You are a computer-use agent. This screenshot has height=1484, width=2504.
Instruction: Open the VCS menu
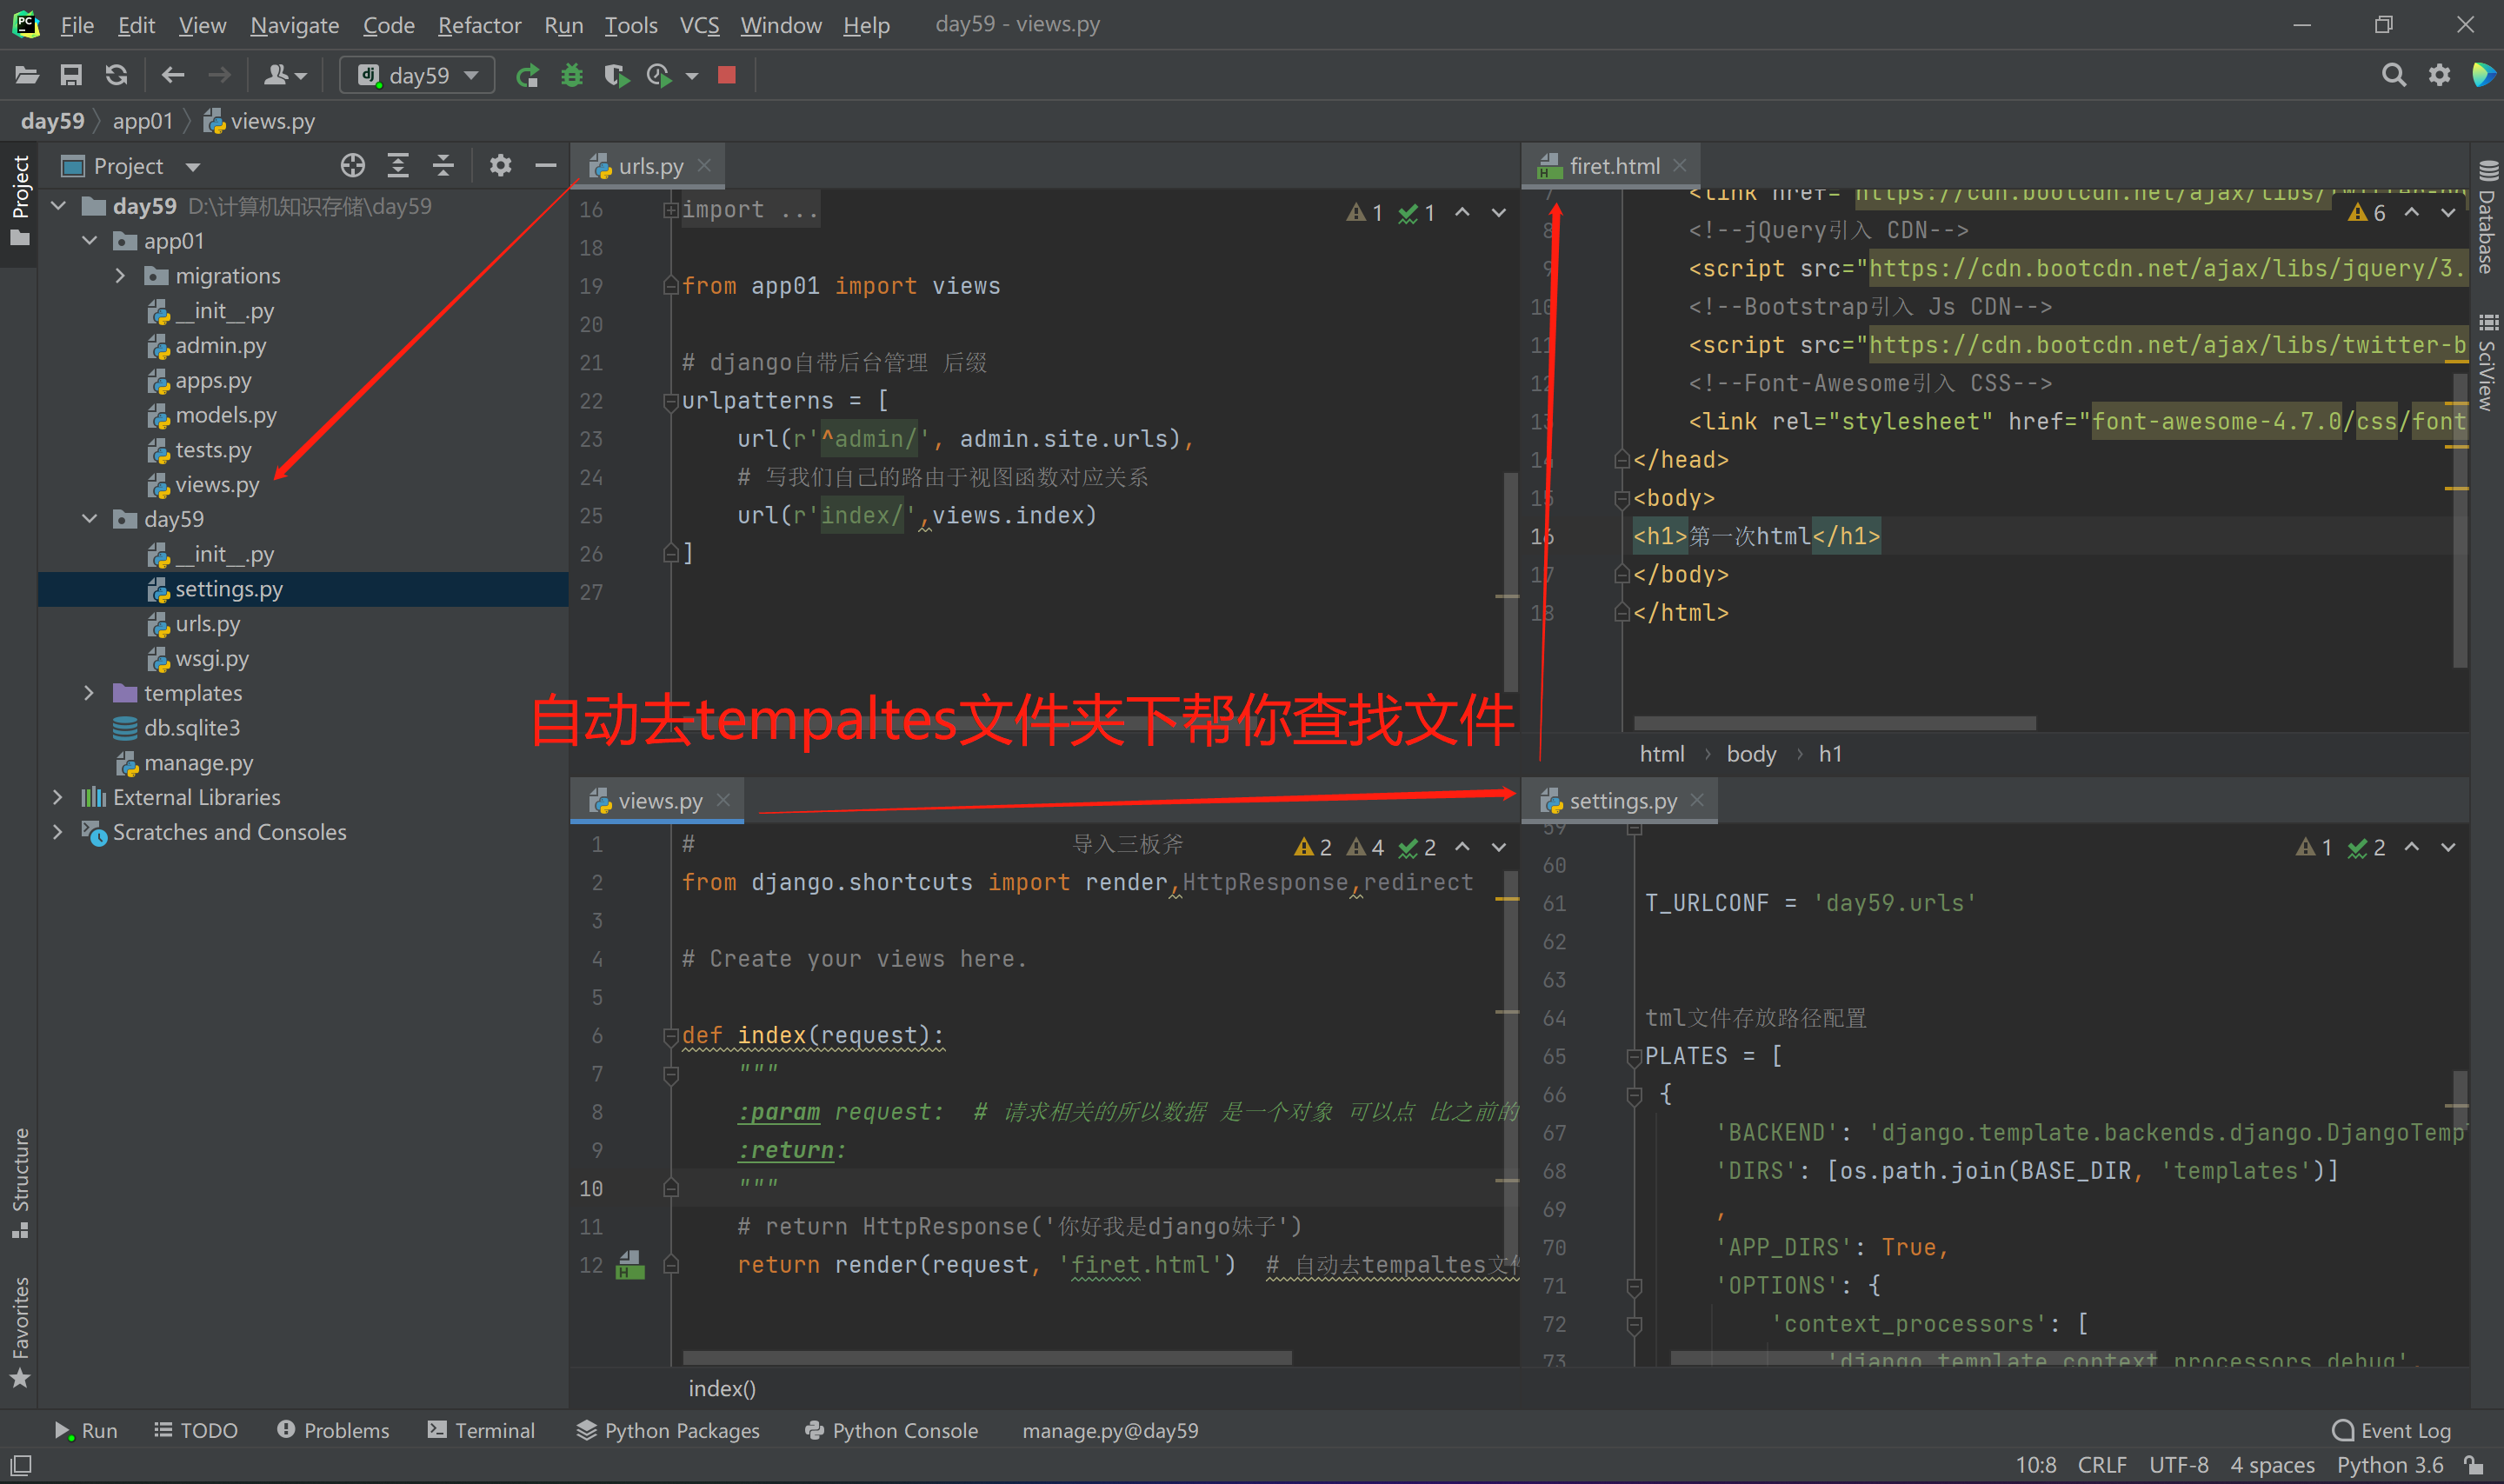click(699, 25)
